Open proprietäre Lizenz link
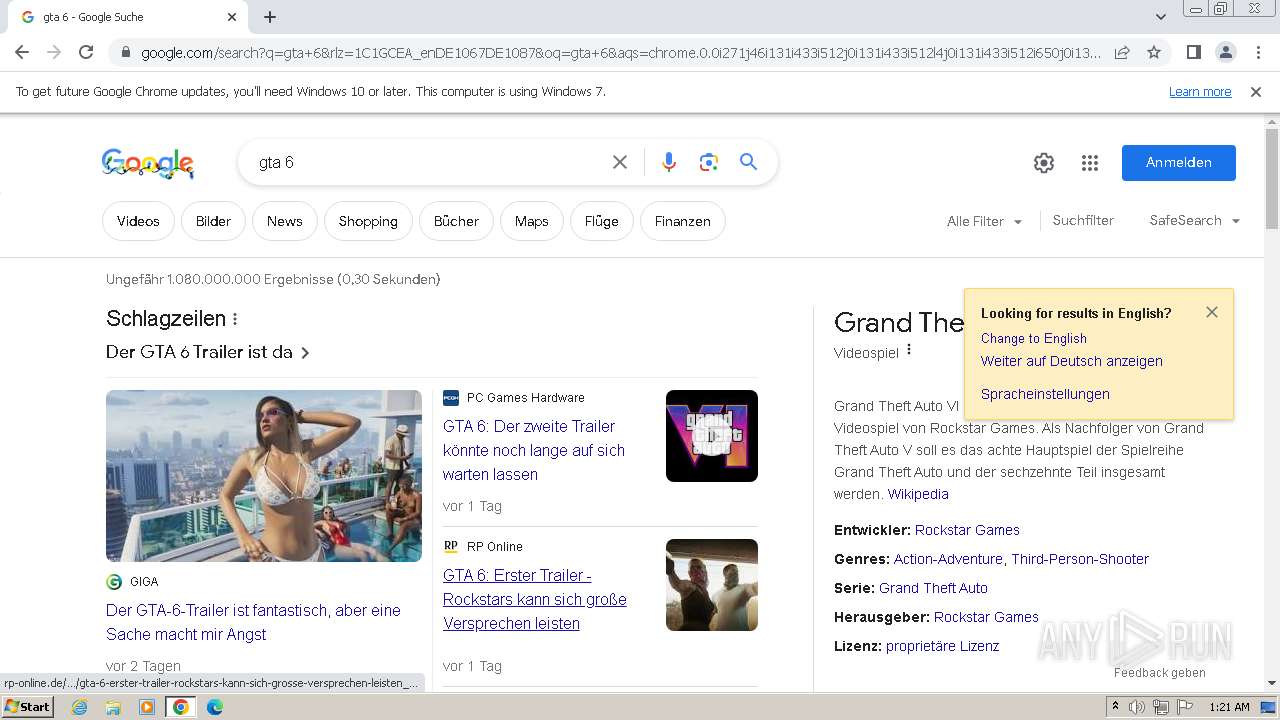This screenshot has width=1280, height=720. point(943,646)
